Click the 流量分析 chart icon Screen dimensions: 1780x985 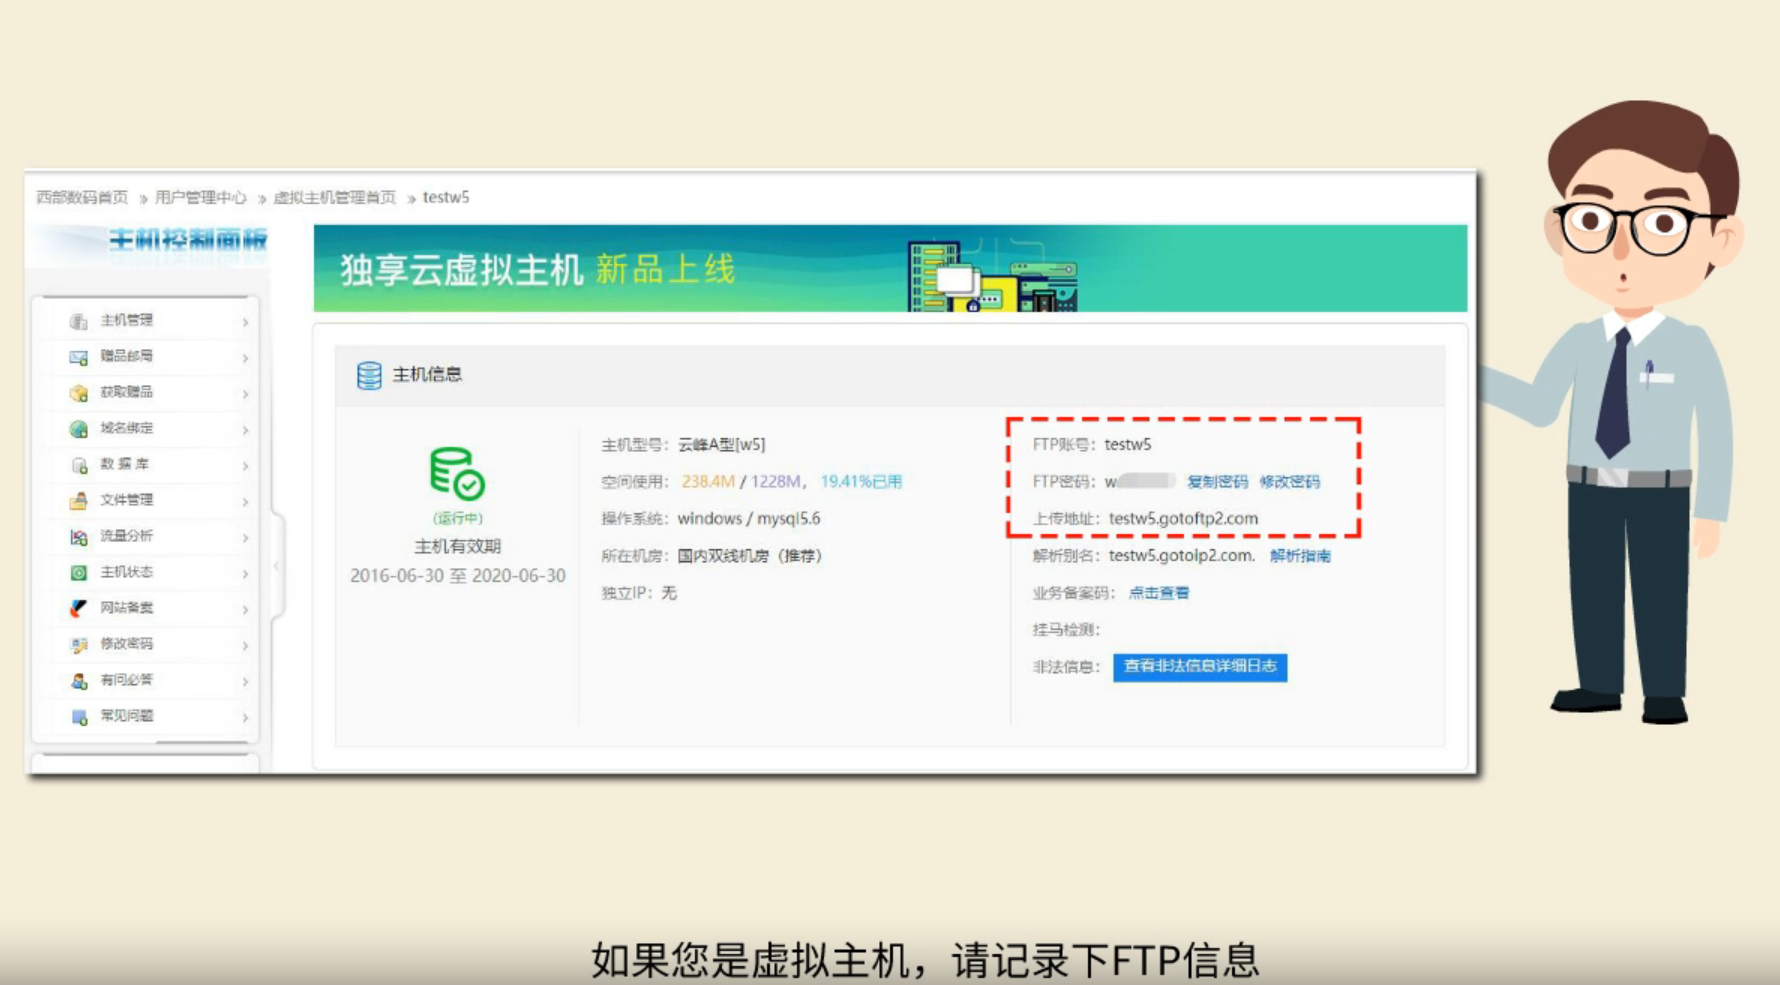78,537
